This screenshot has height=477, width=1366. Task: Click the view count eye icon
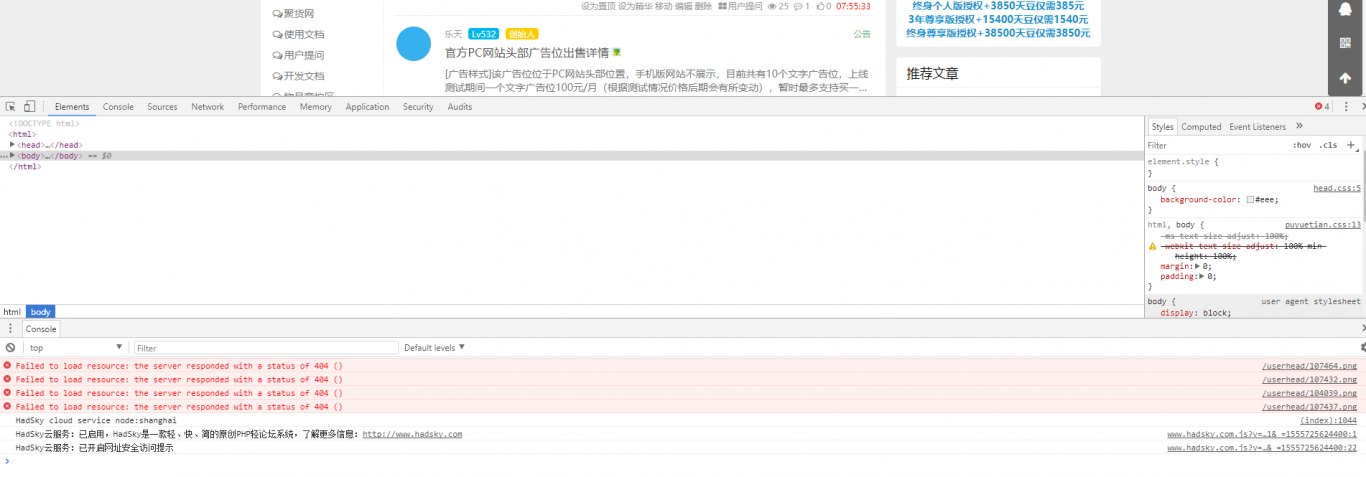772,6
